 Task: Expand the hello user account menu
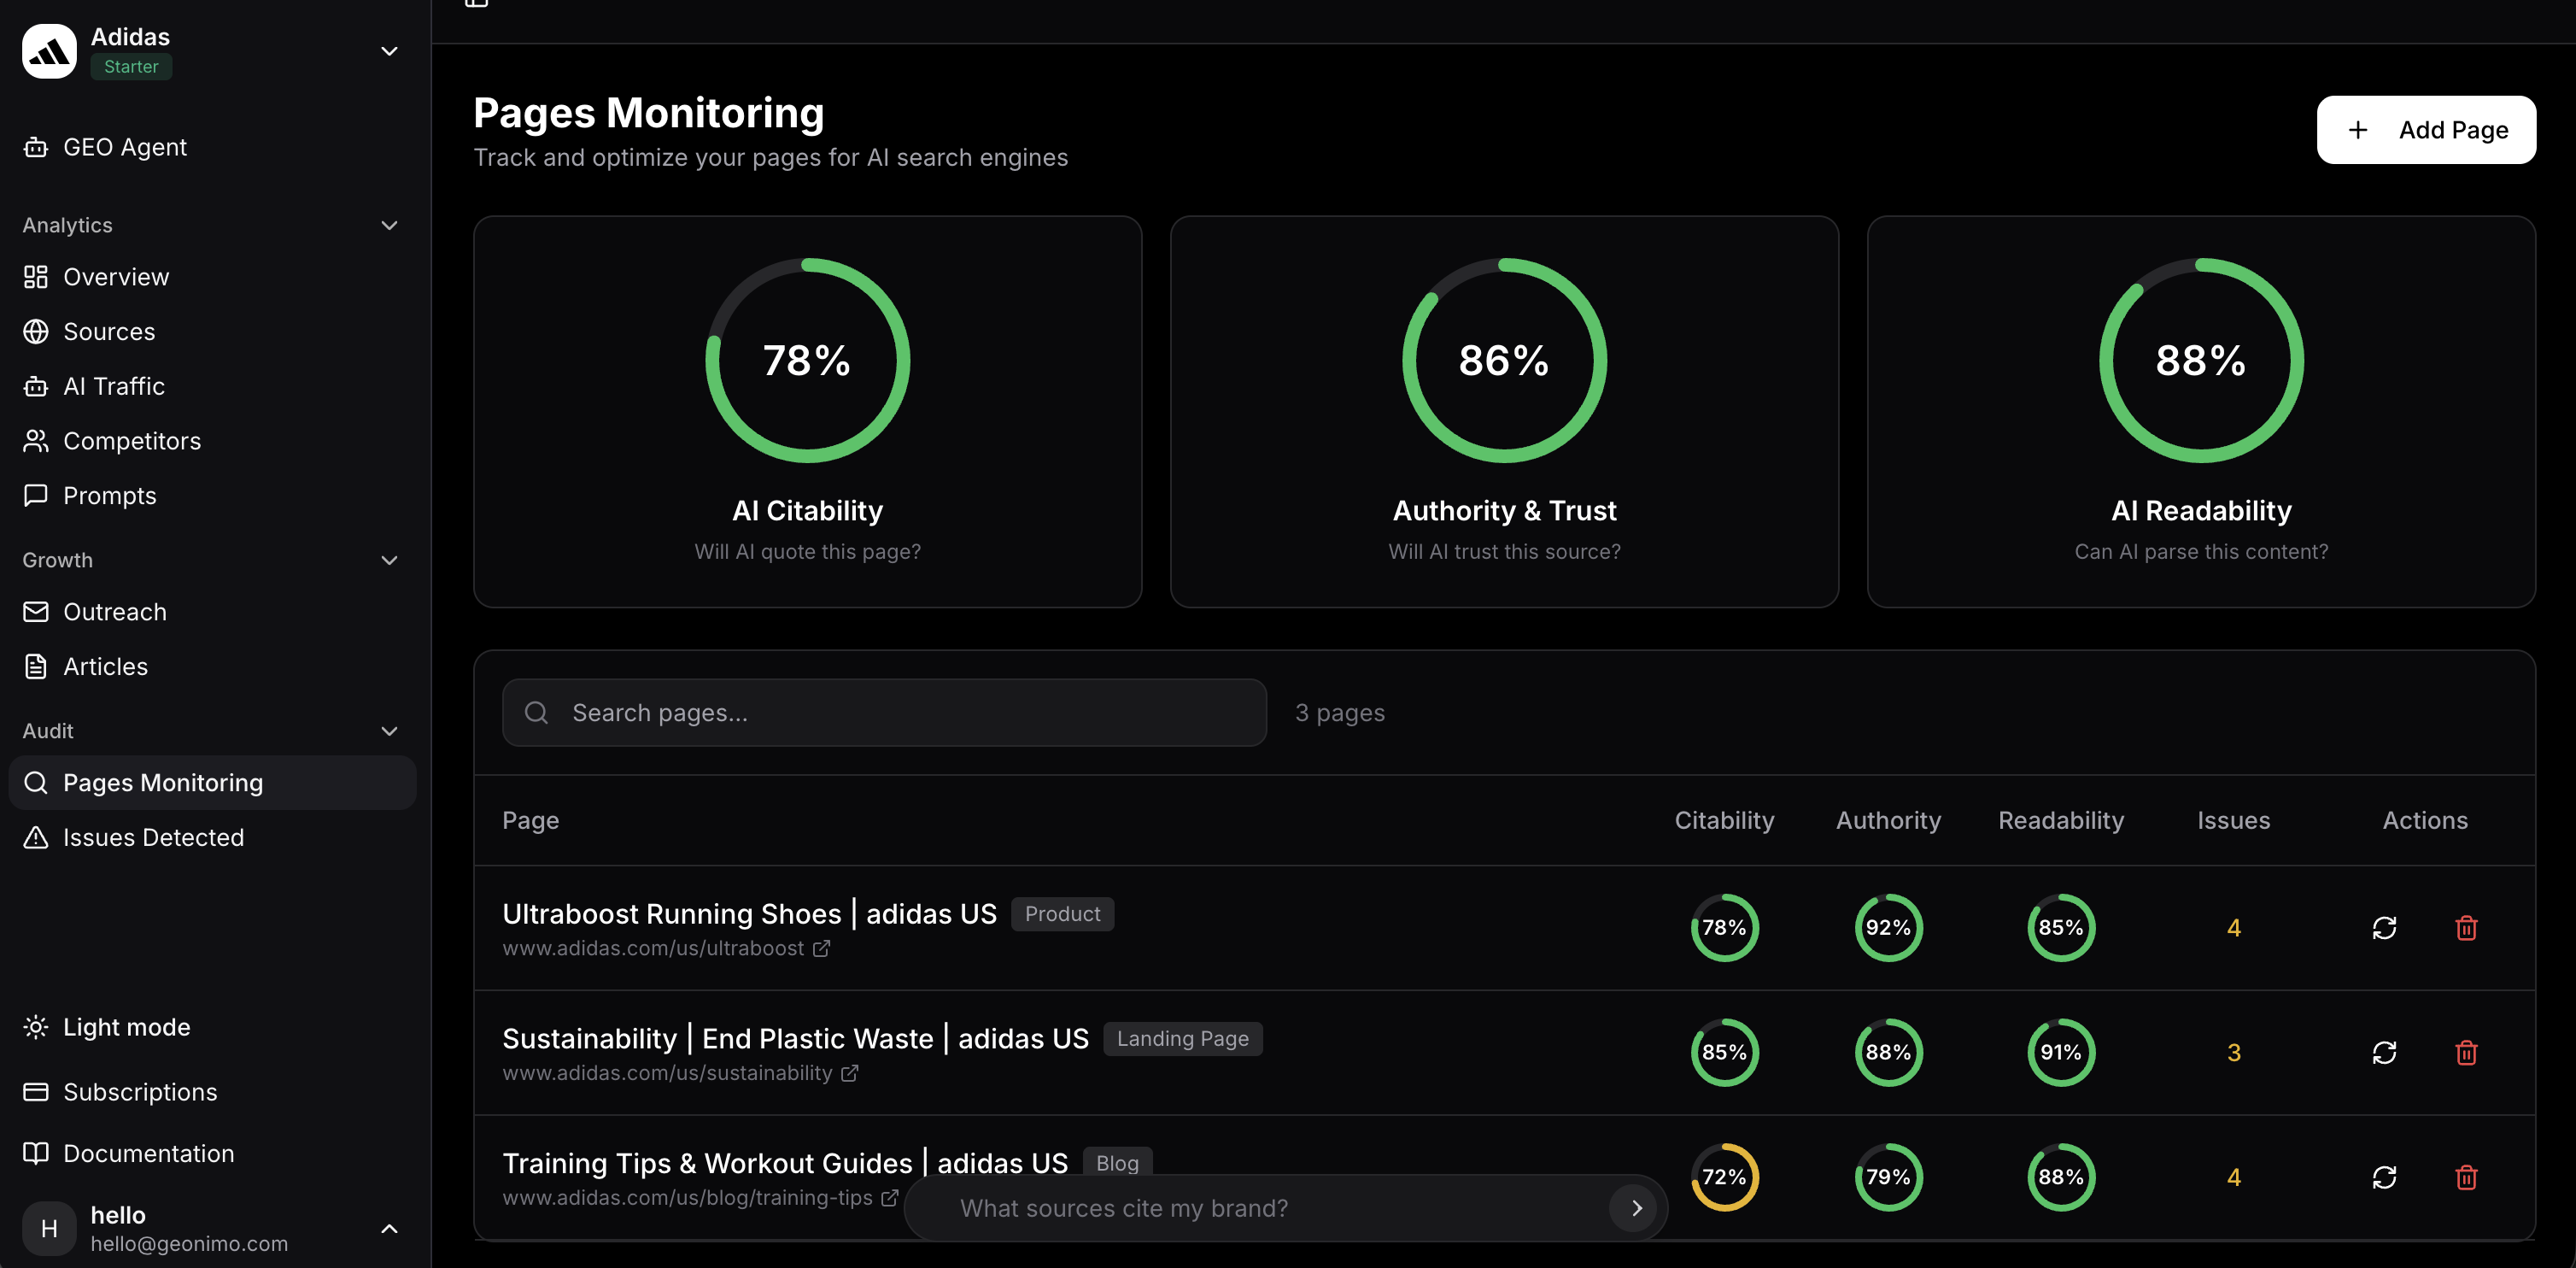(389, 1229)
